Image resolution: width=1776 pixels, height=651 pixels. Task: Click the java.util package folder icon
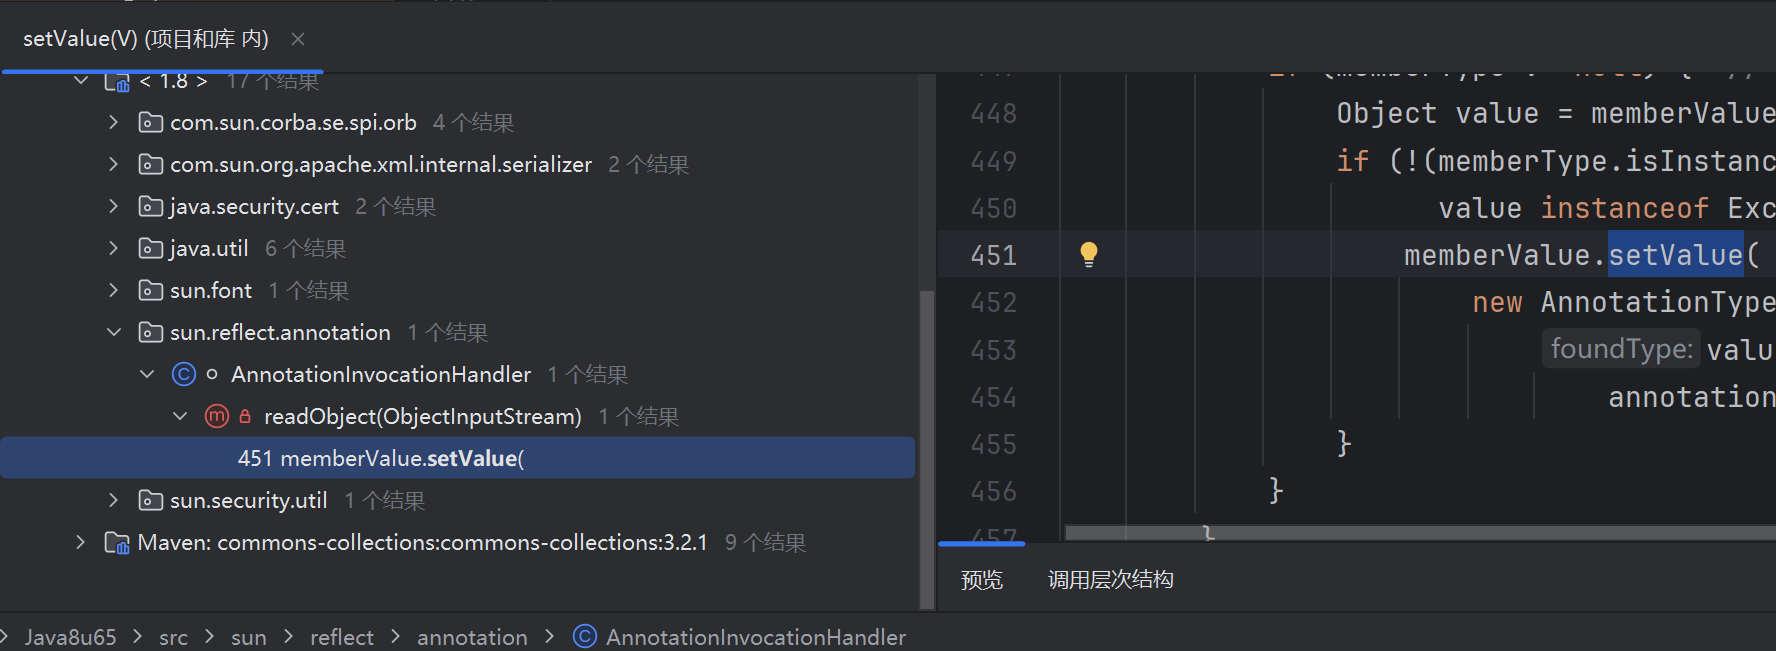(151, 248)
